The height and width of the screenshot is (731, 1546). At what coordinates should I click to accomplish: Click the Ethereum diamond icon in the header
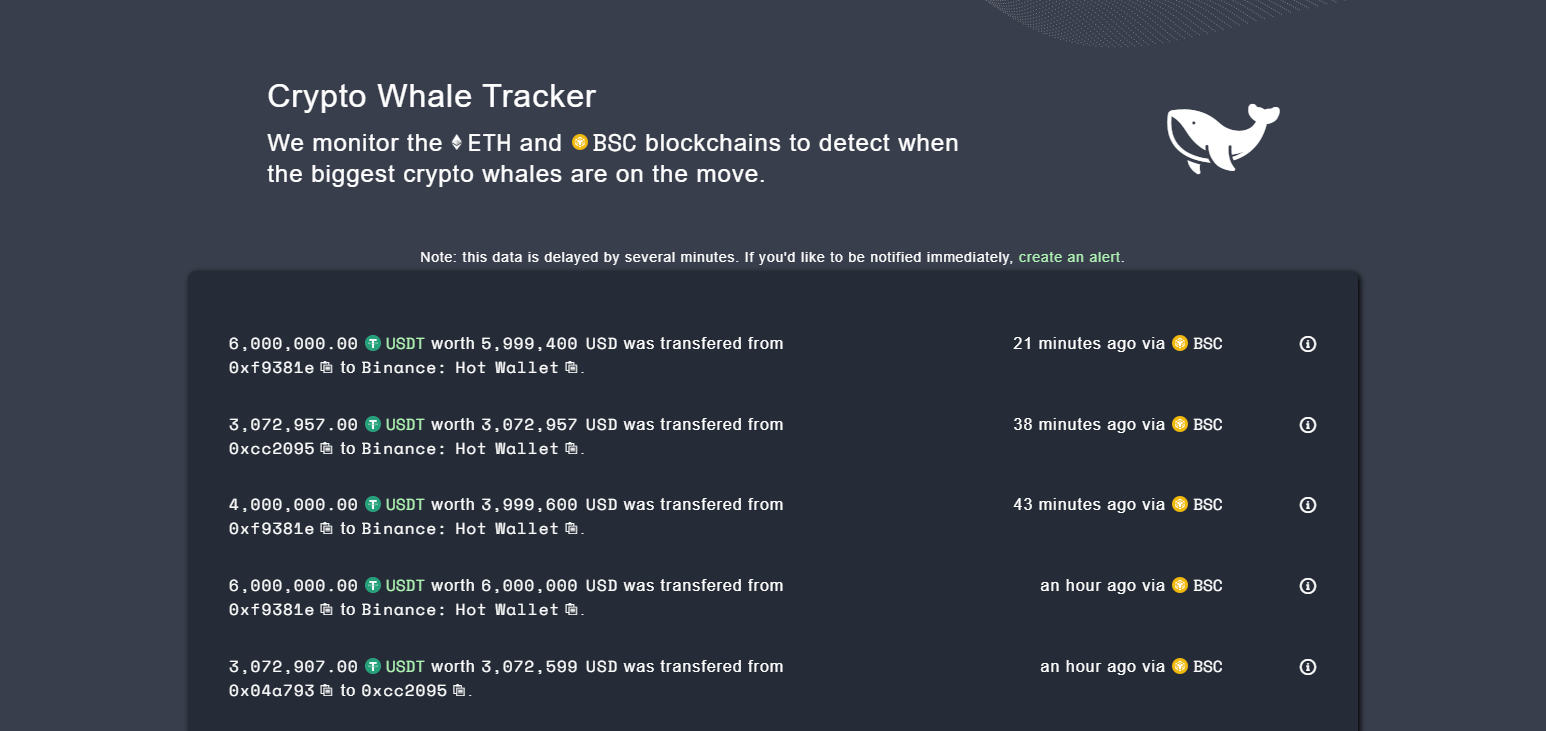457,143
